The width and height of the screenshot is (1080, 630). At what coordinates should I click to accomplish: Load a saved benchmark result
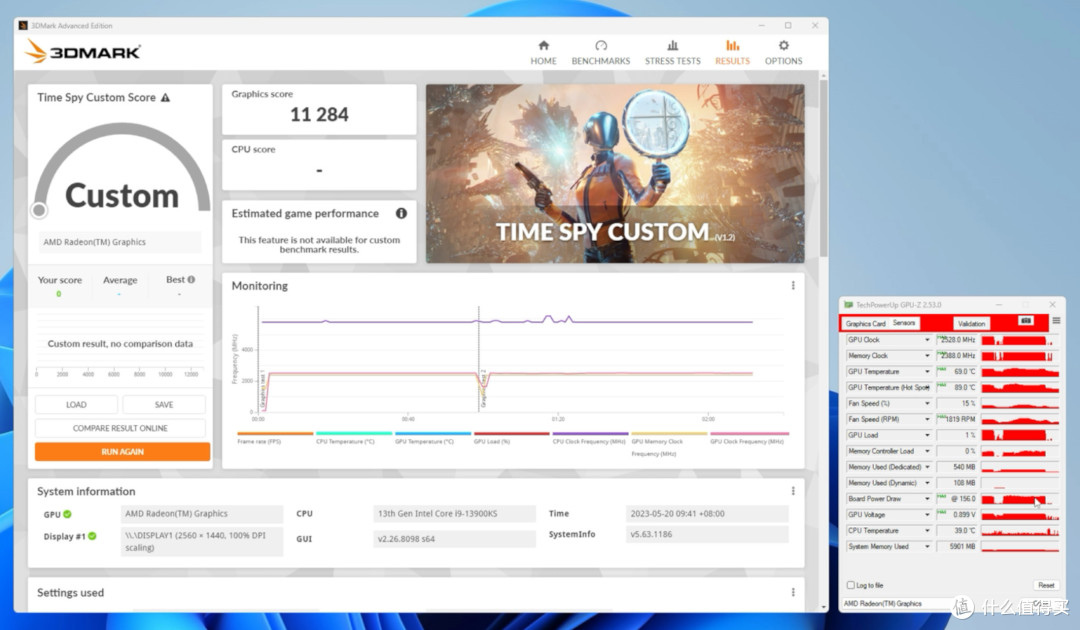(x=76, y=404)
